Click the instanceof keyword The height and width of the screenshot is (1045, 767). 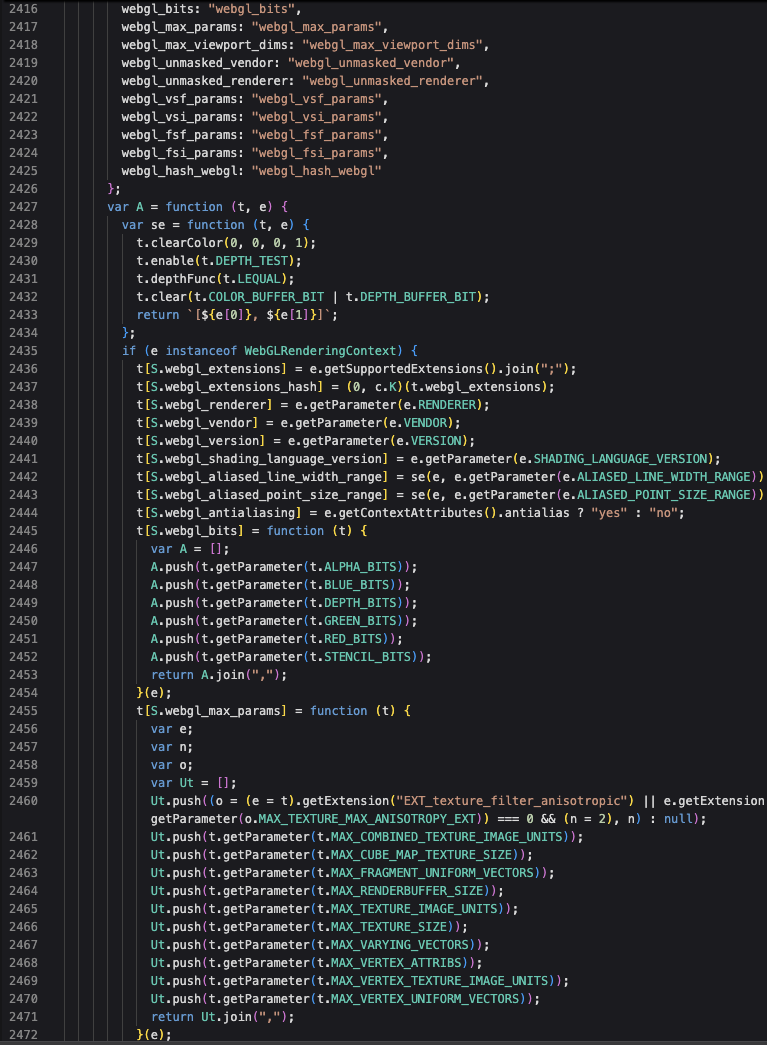(201, 351)
